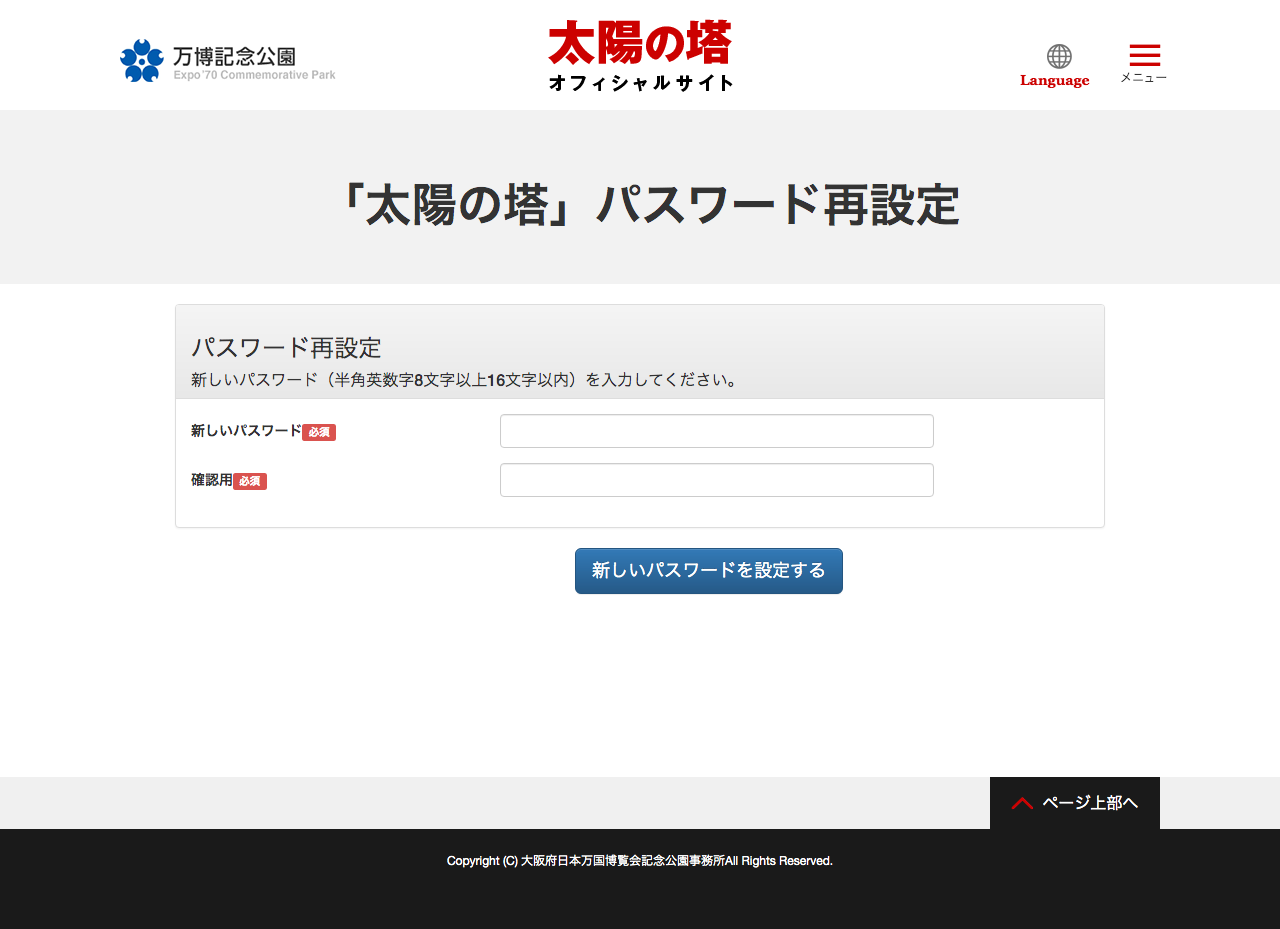Click the ページ上部へ back-to-top button
This screenshot has width=1280, height=929.
pyautogui.click(x=1075, y=803)
